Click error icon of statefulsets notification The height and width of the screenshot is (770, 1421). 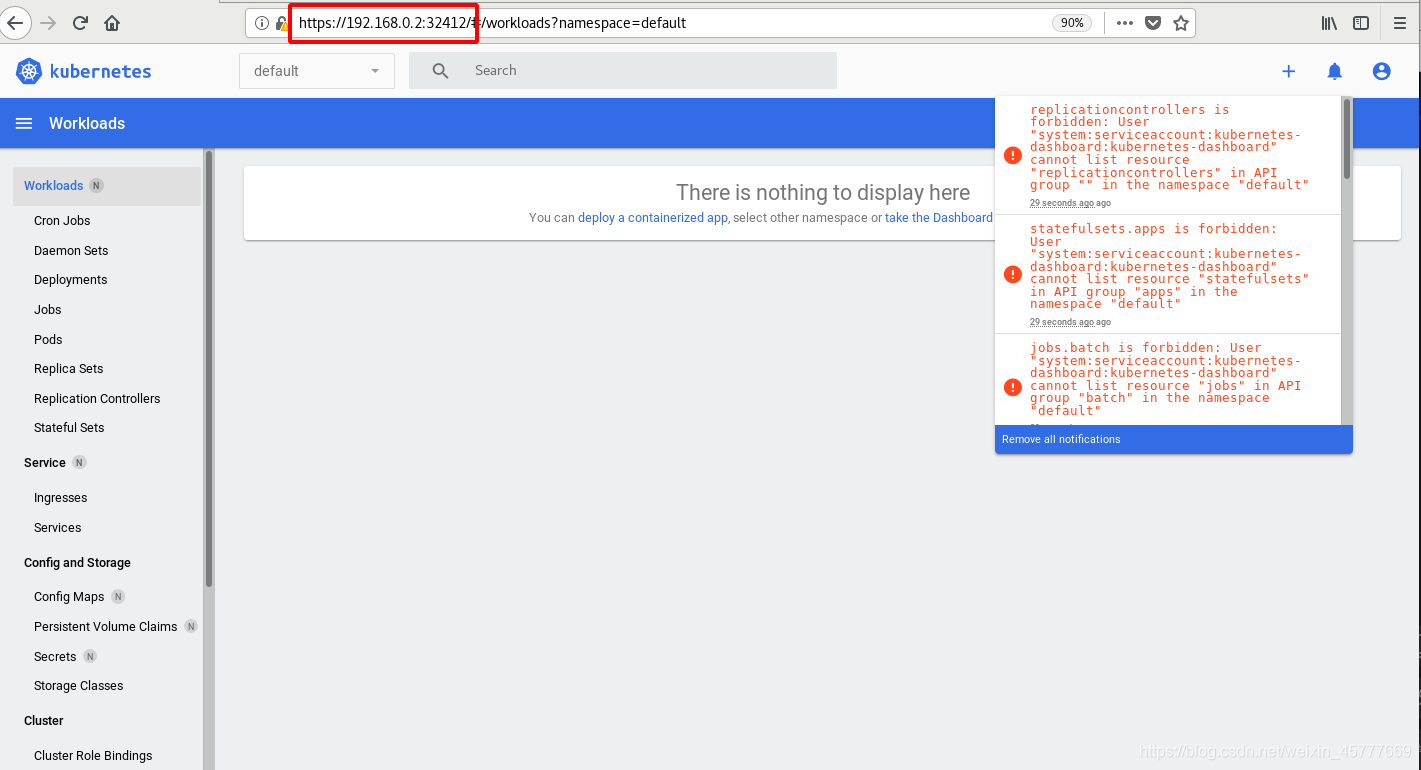pyautogui.click(x=1012, y=274)
